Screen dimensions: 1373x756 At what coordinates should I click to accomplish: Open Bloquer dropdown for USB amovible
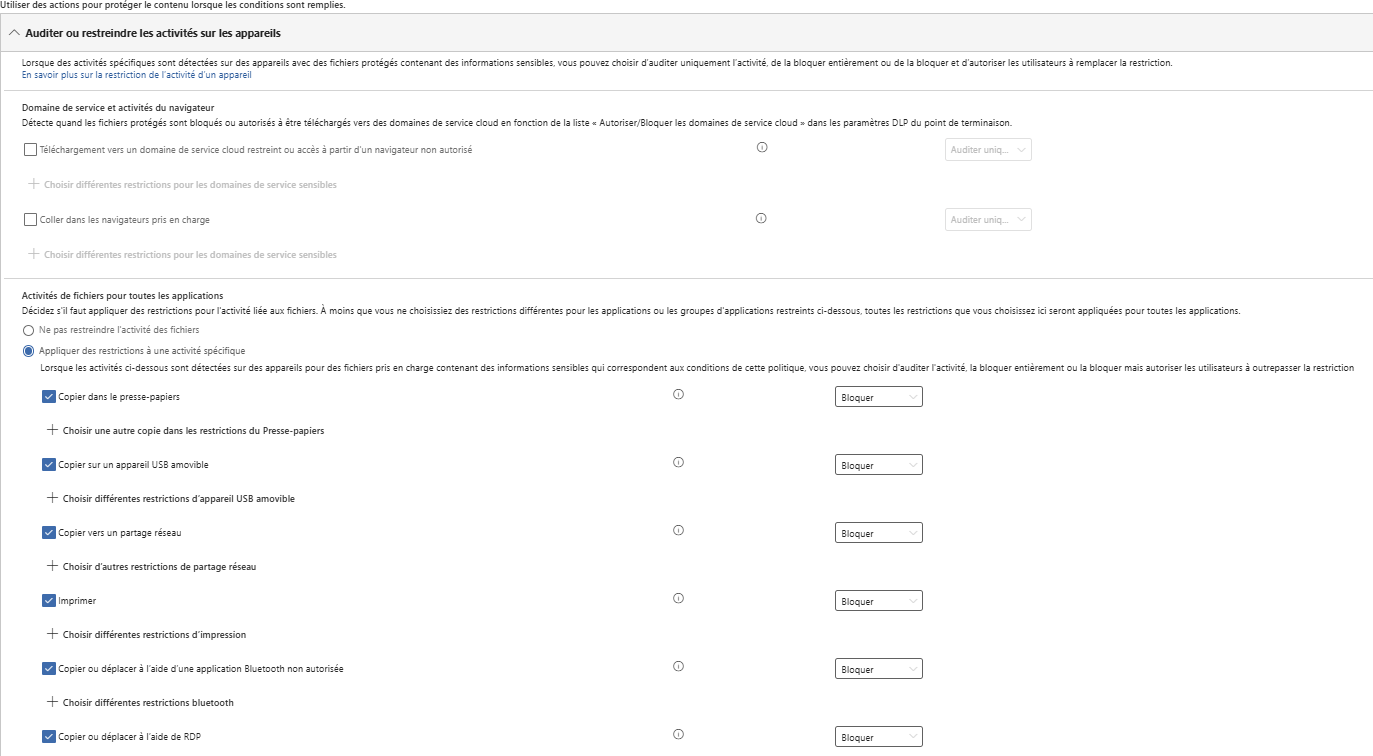click(x=878, y=465)
